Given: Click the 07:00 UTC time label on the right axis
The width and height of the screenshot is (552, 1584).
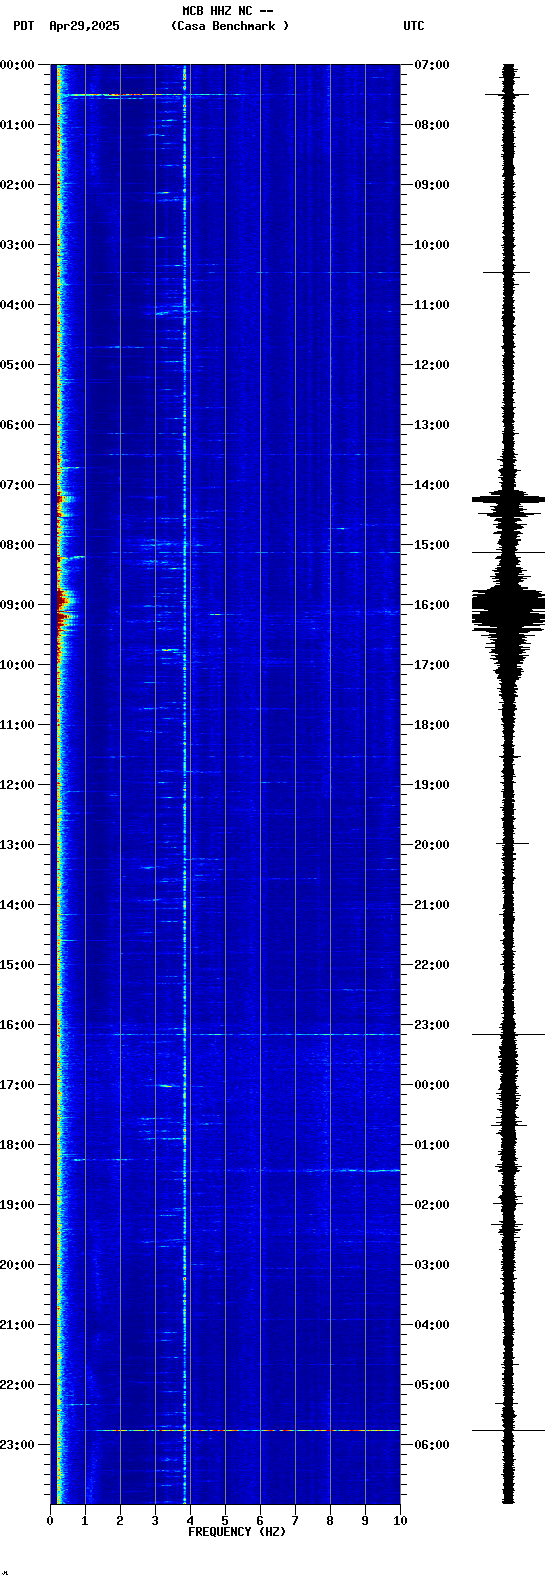Looking at the screenshot, I should tap(432, 65).
